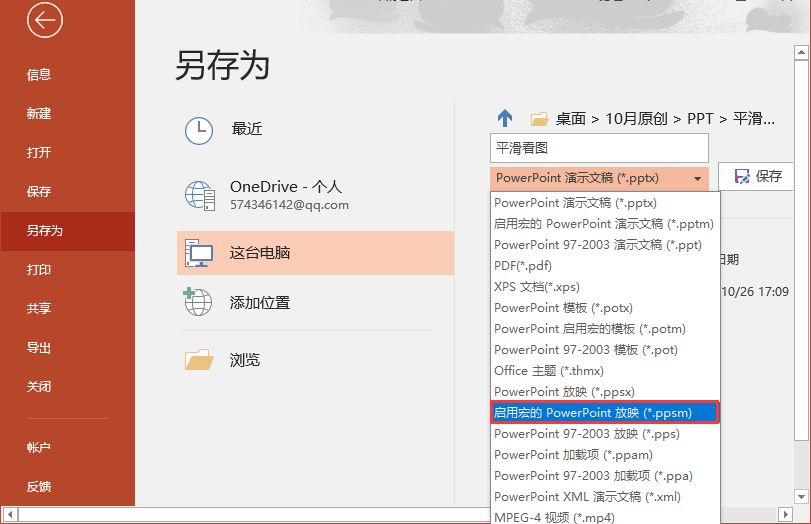Open the 反馈 page
The height and width of the screenshot is (524, 811).
[67, 487]
